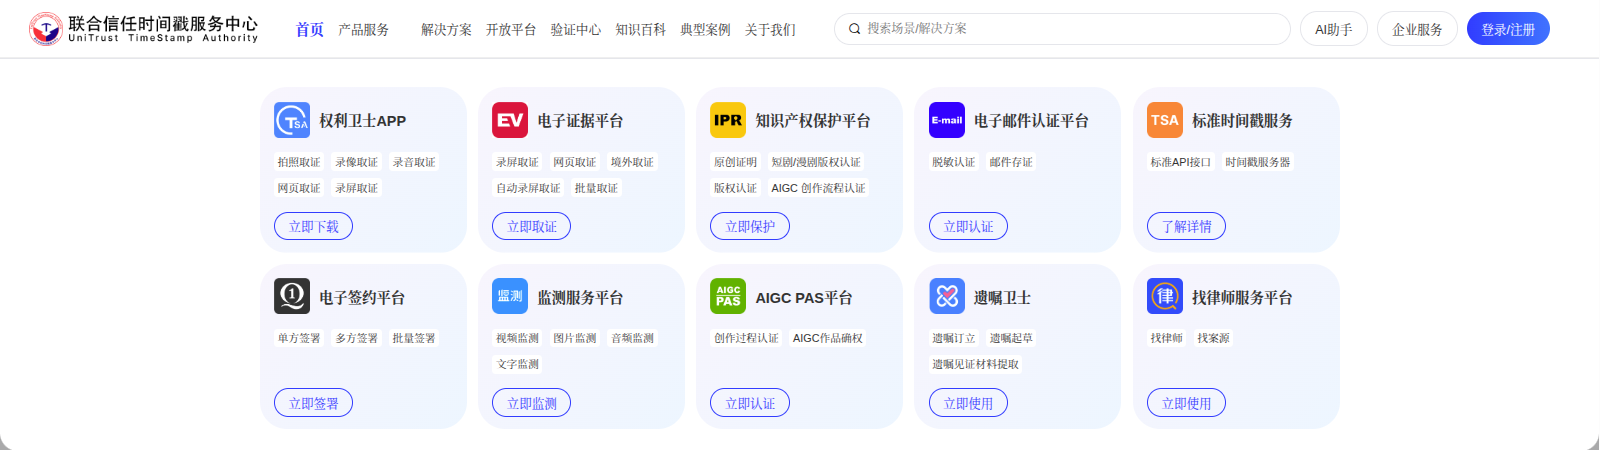Screen dimensions: 1600x450
Task: Click the AIGC 创作流程认证 tag
Action: [x=818, y=188]
